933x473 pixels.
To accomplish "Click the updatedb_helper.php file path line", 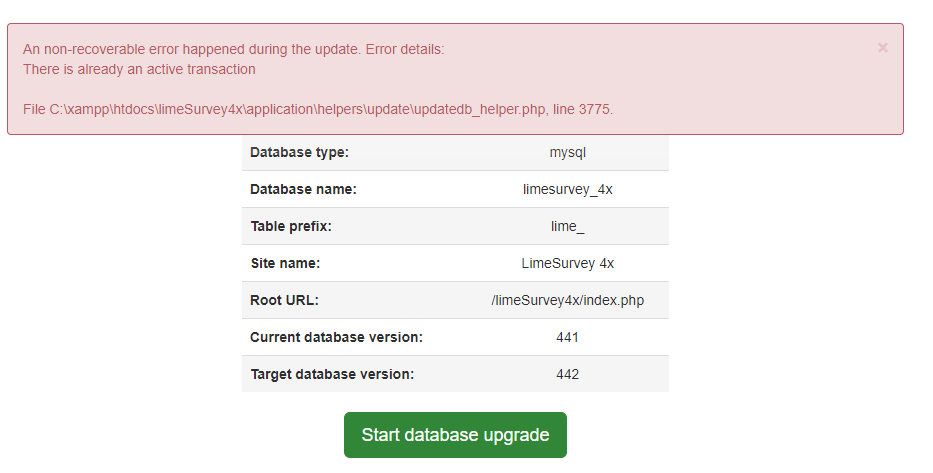I will [x=318, y=109].
